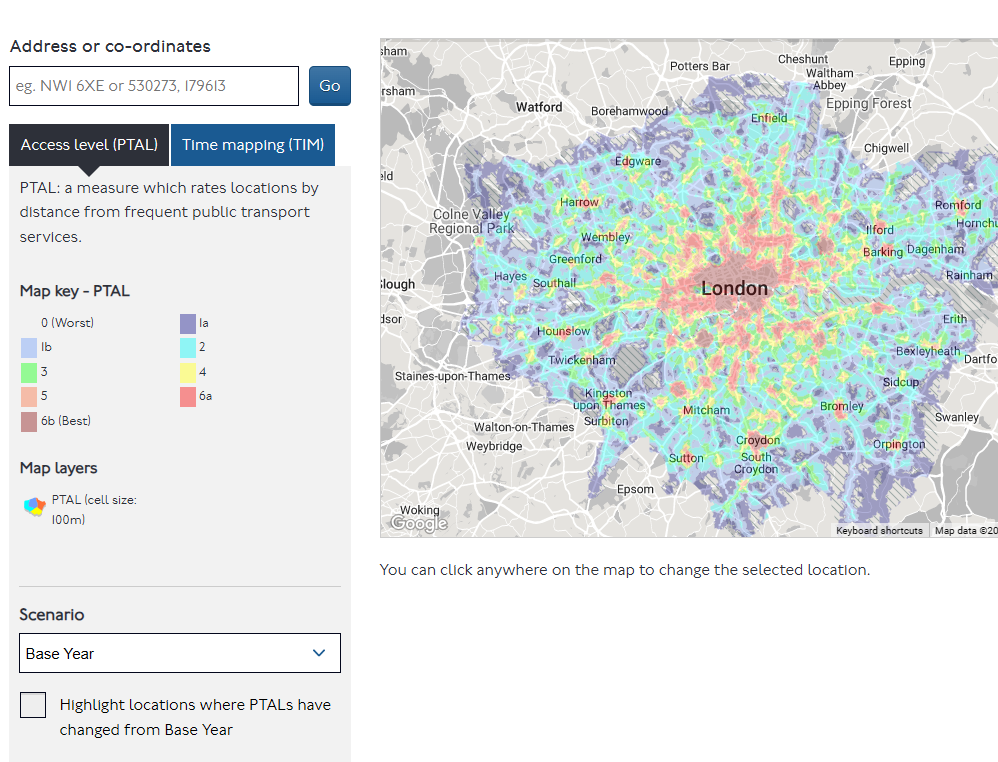Open the Scenario Base Year dropdown
Screen dimensions: 998x762
[x=179, y=653]
